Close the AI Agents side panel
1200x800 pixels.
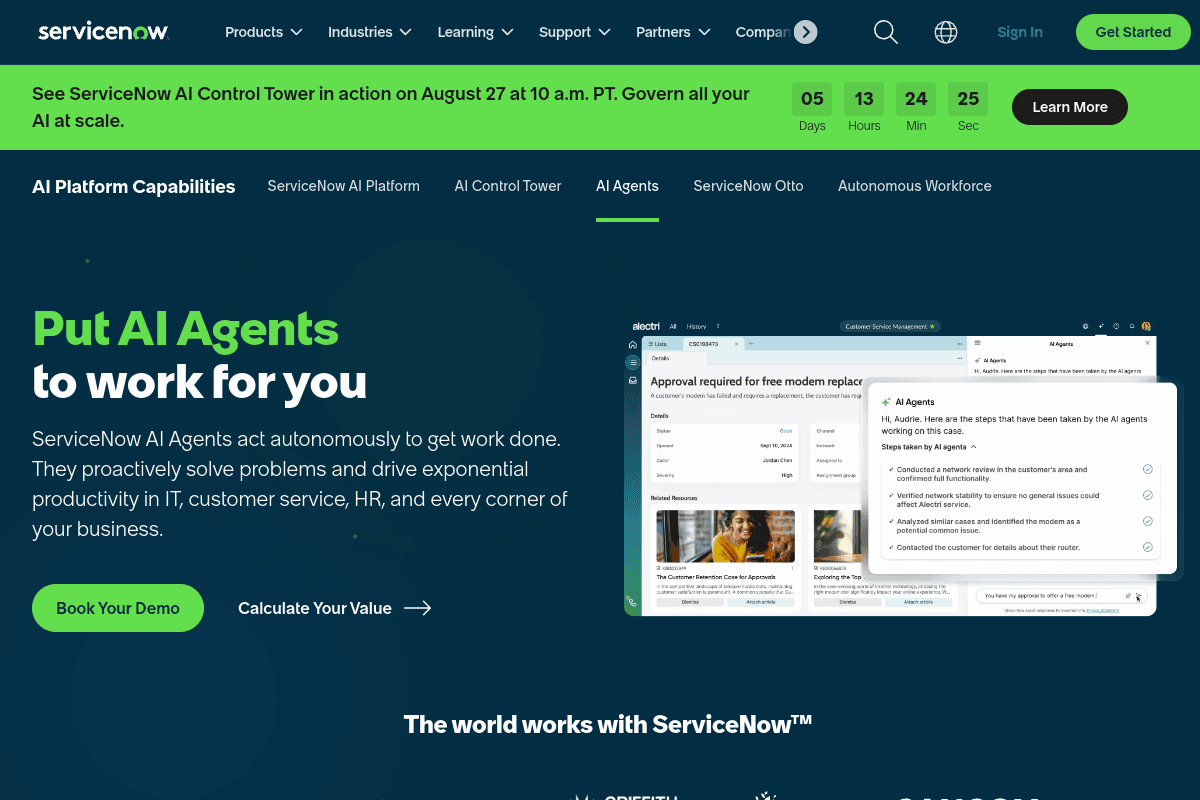point(1147,343)
